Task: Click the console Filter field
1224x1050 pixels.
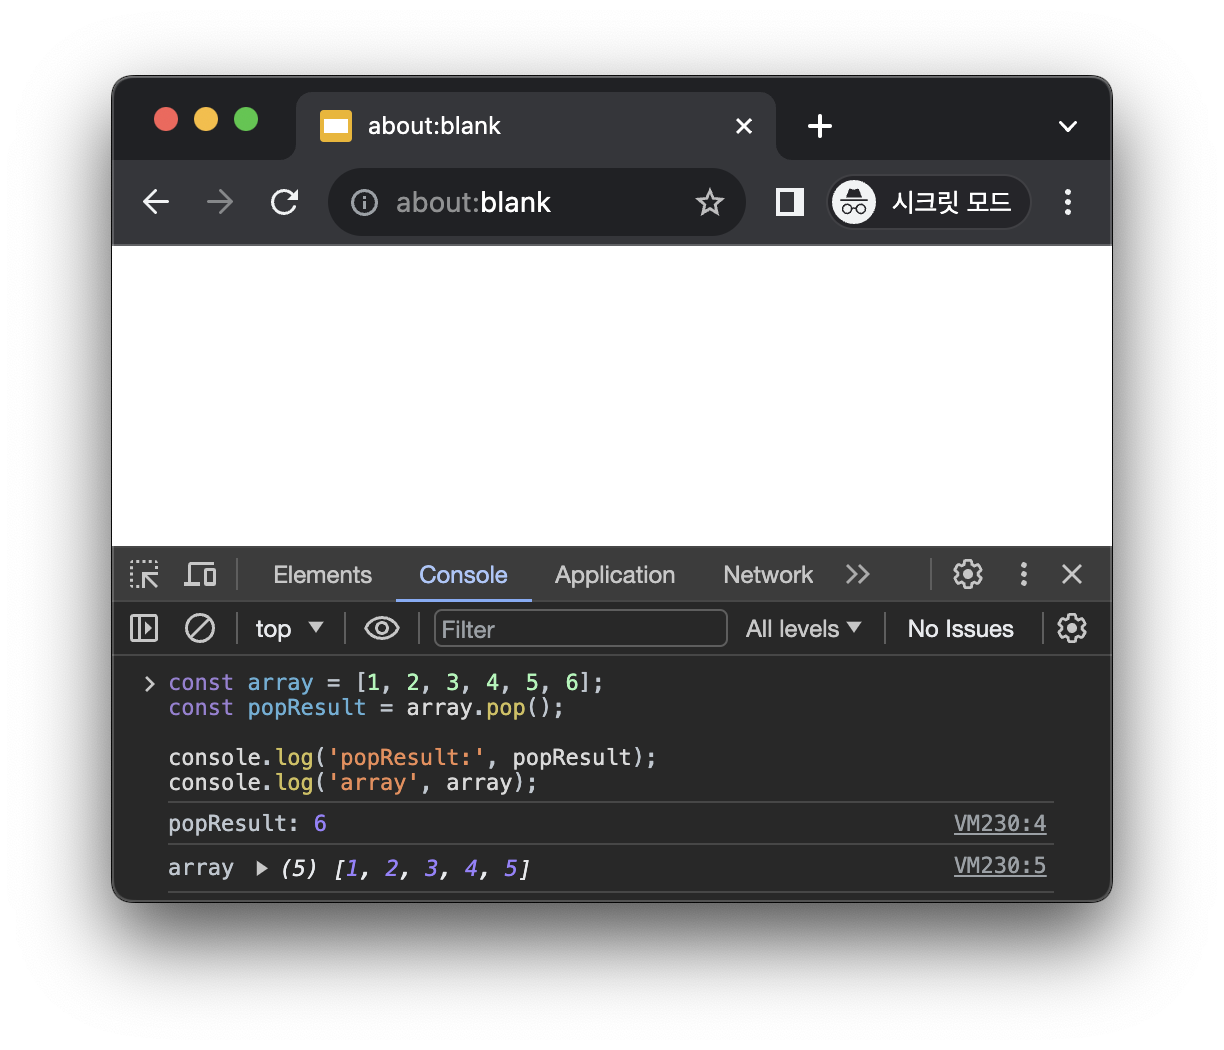Action: [580, 628]
